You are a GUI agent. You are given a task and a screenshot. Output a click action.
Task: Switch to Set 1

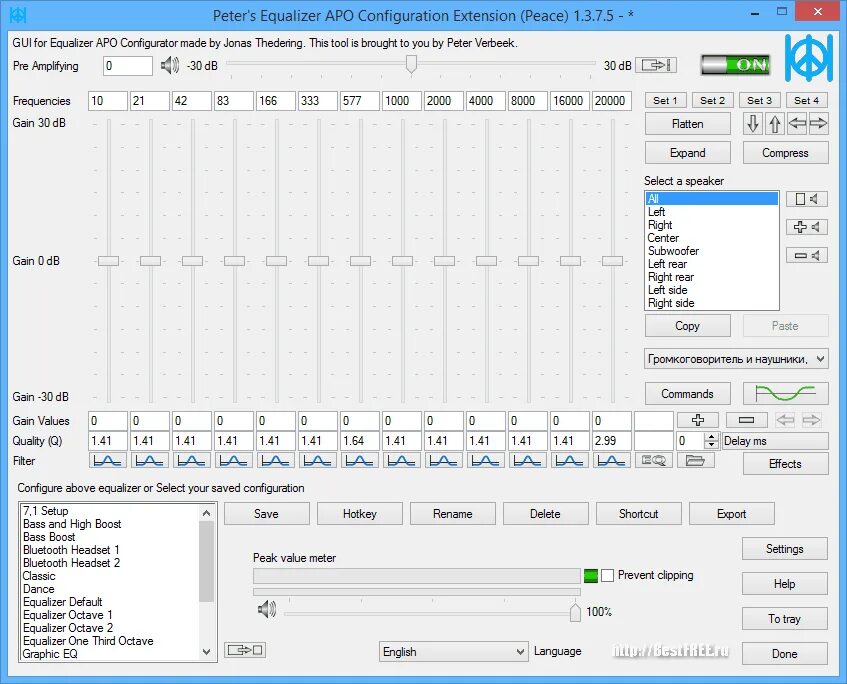(x=665, y=100)
